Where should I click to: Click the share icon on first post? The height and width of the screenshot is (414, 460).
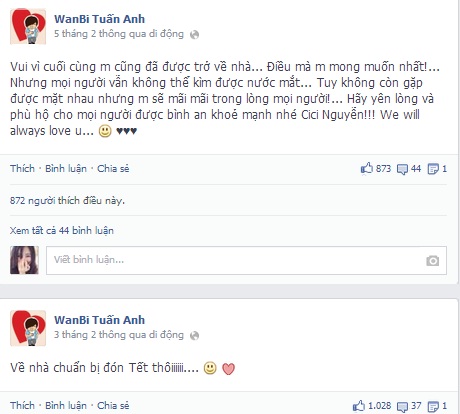(433, 169)
